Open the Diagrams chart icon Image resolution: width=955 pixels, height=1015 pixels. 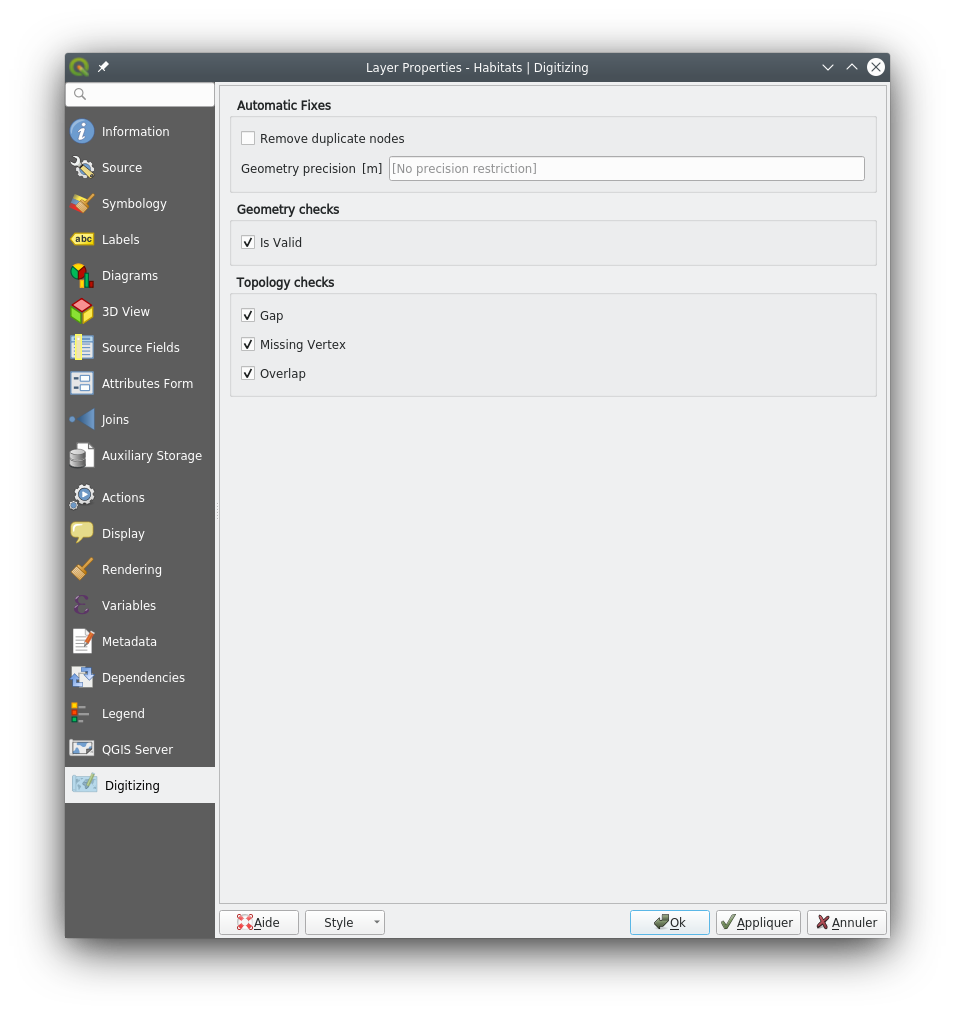click(82, 276)
